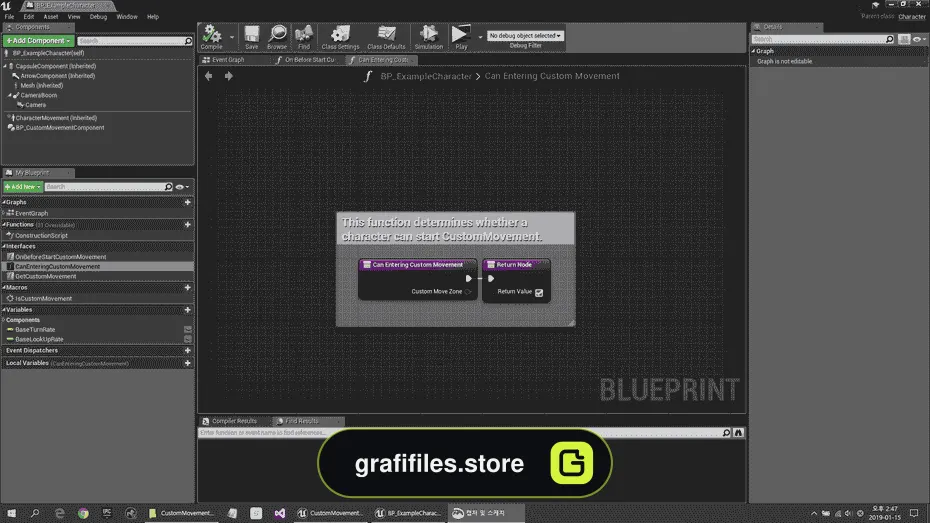This screenshot has height=523, width=930.
Task: Add new macro with plus icon
Action: 187,288
